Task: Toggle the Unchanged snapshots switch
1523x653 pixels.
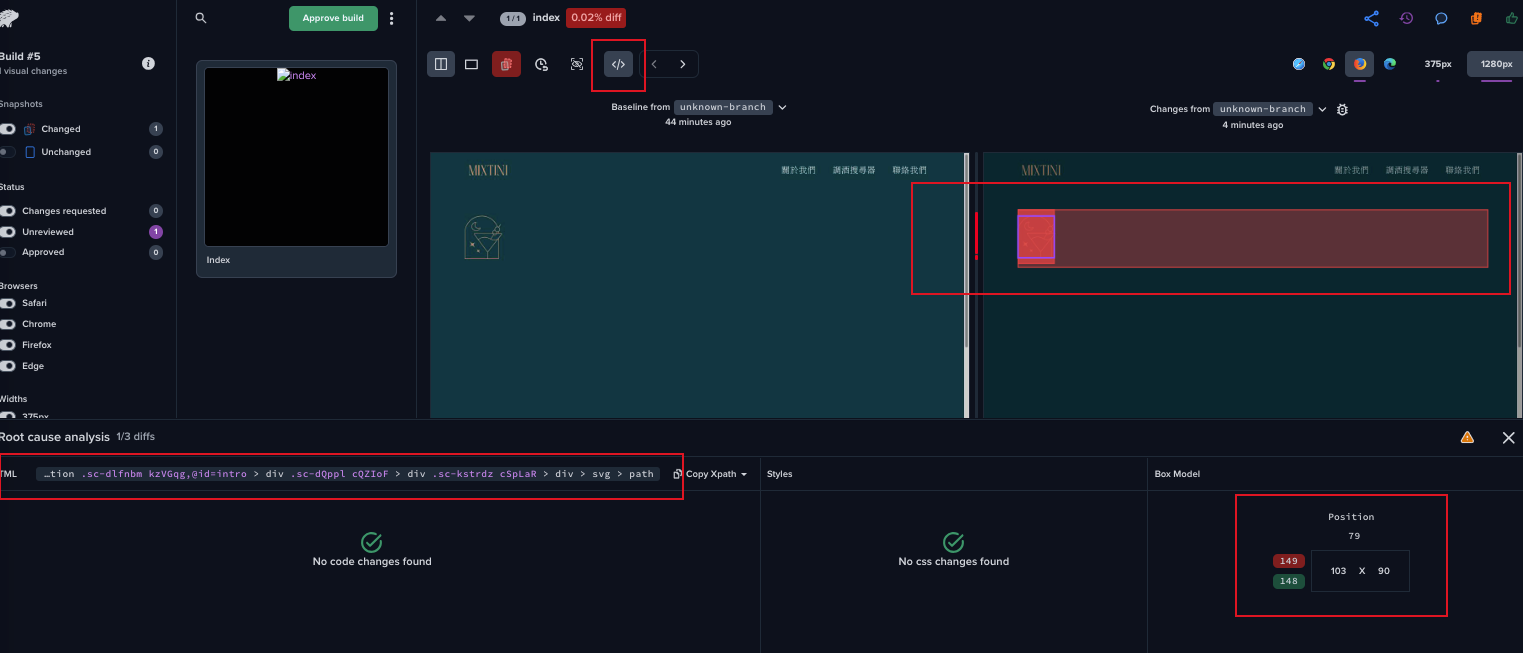Action: pyautogui.click(x=8, y=152)
